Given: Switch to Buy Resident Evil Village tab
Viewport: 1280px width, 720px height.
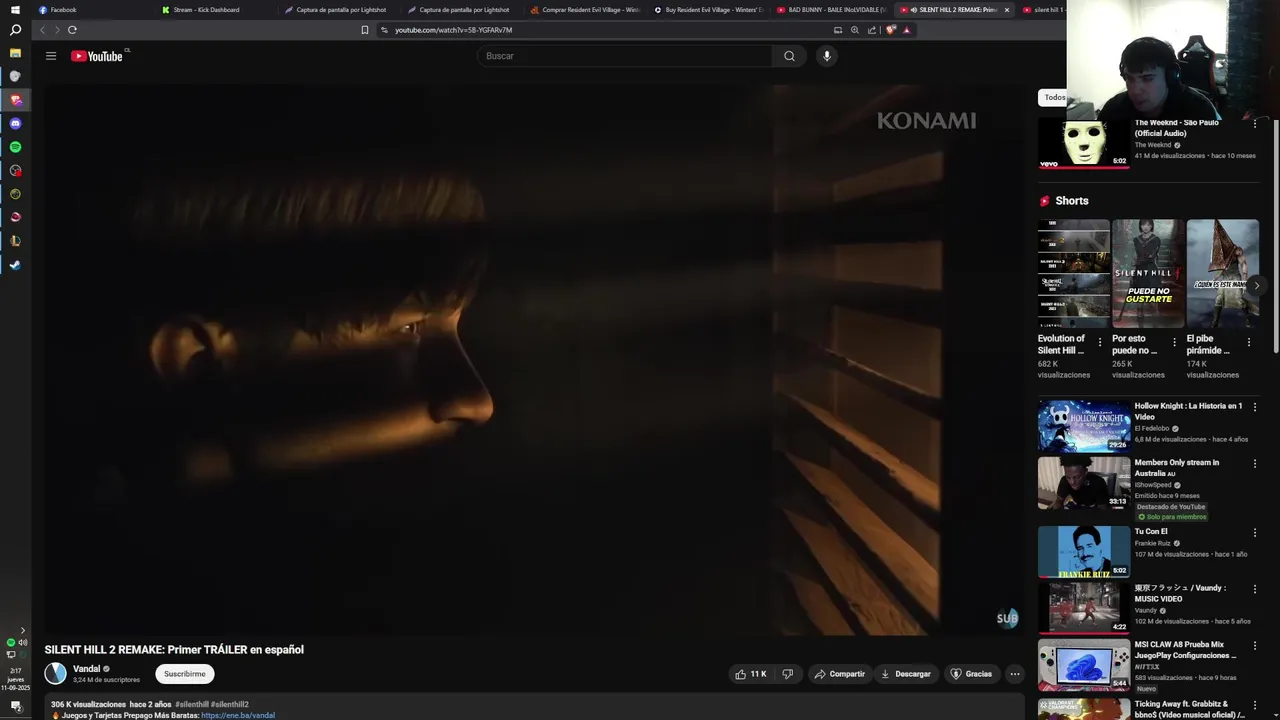Looking at the screenshot, I should [709, 10].
